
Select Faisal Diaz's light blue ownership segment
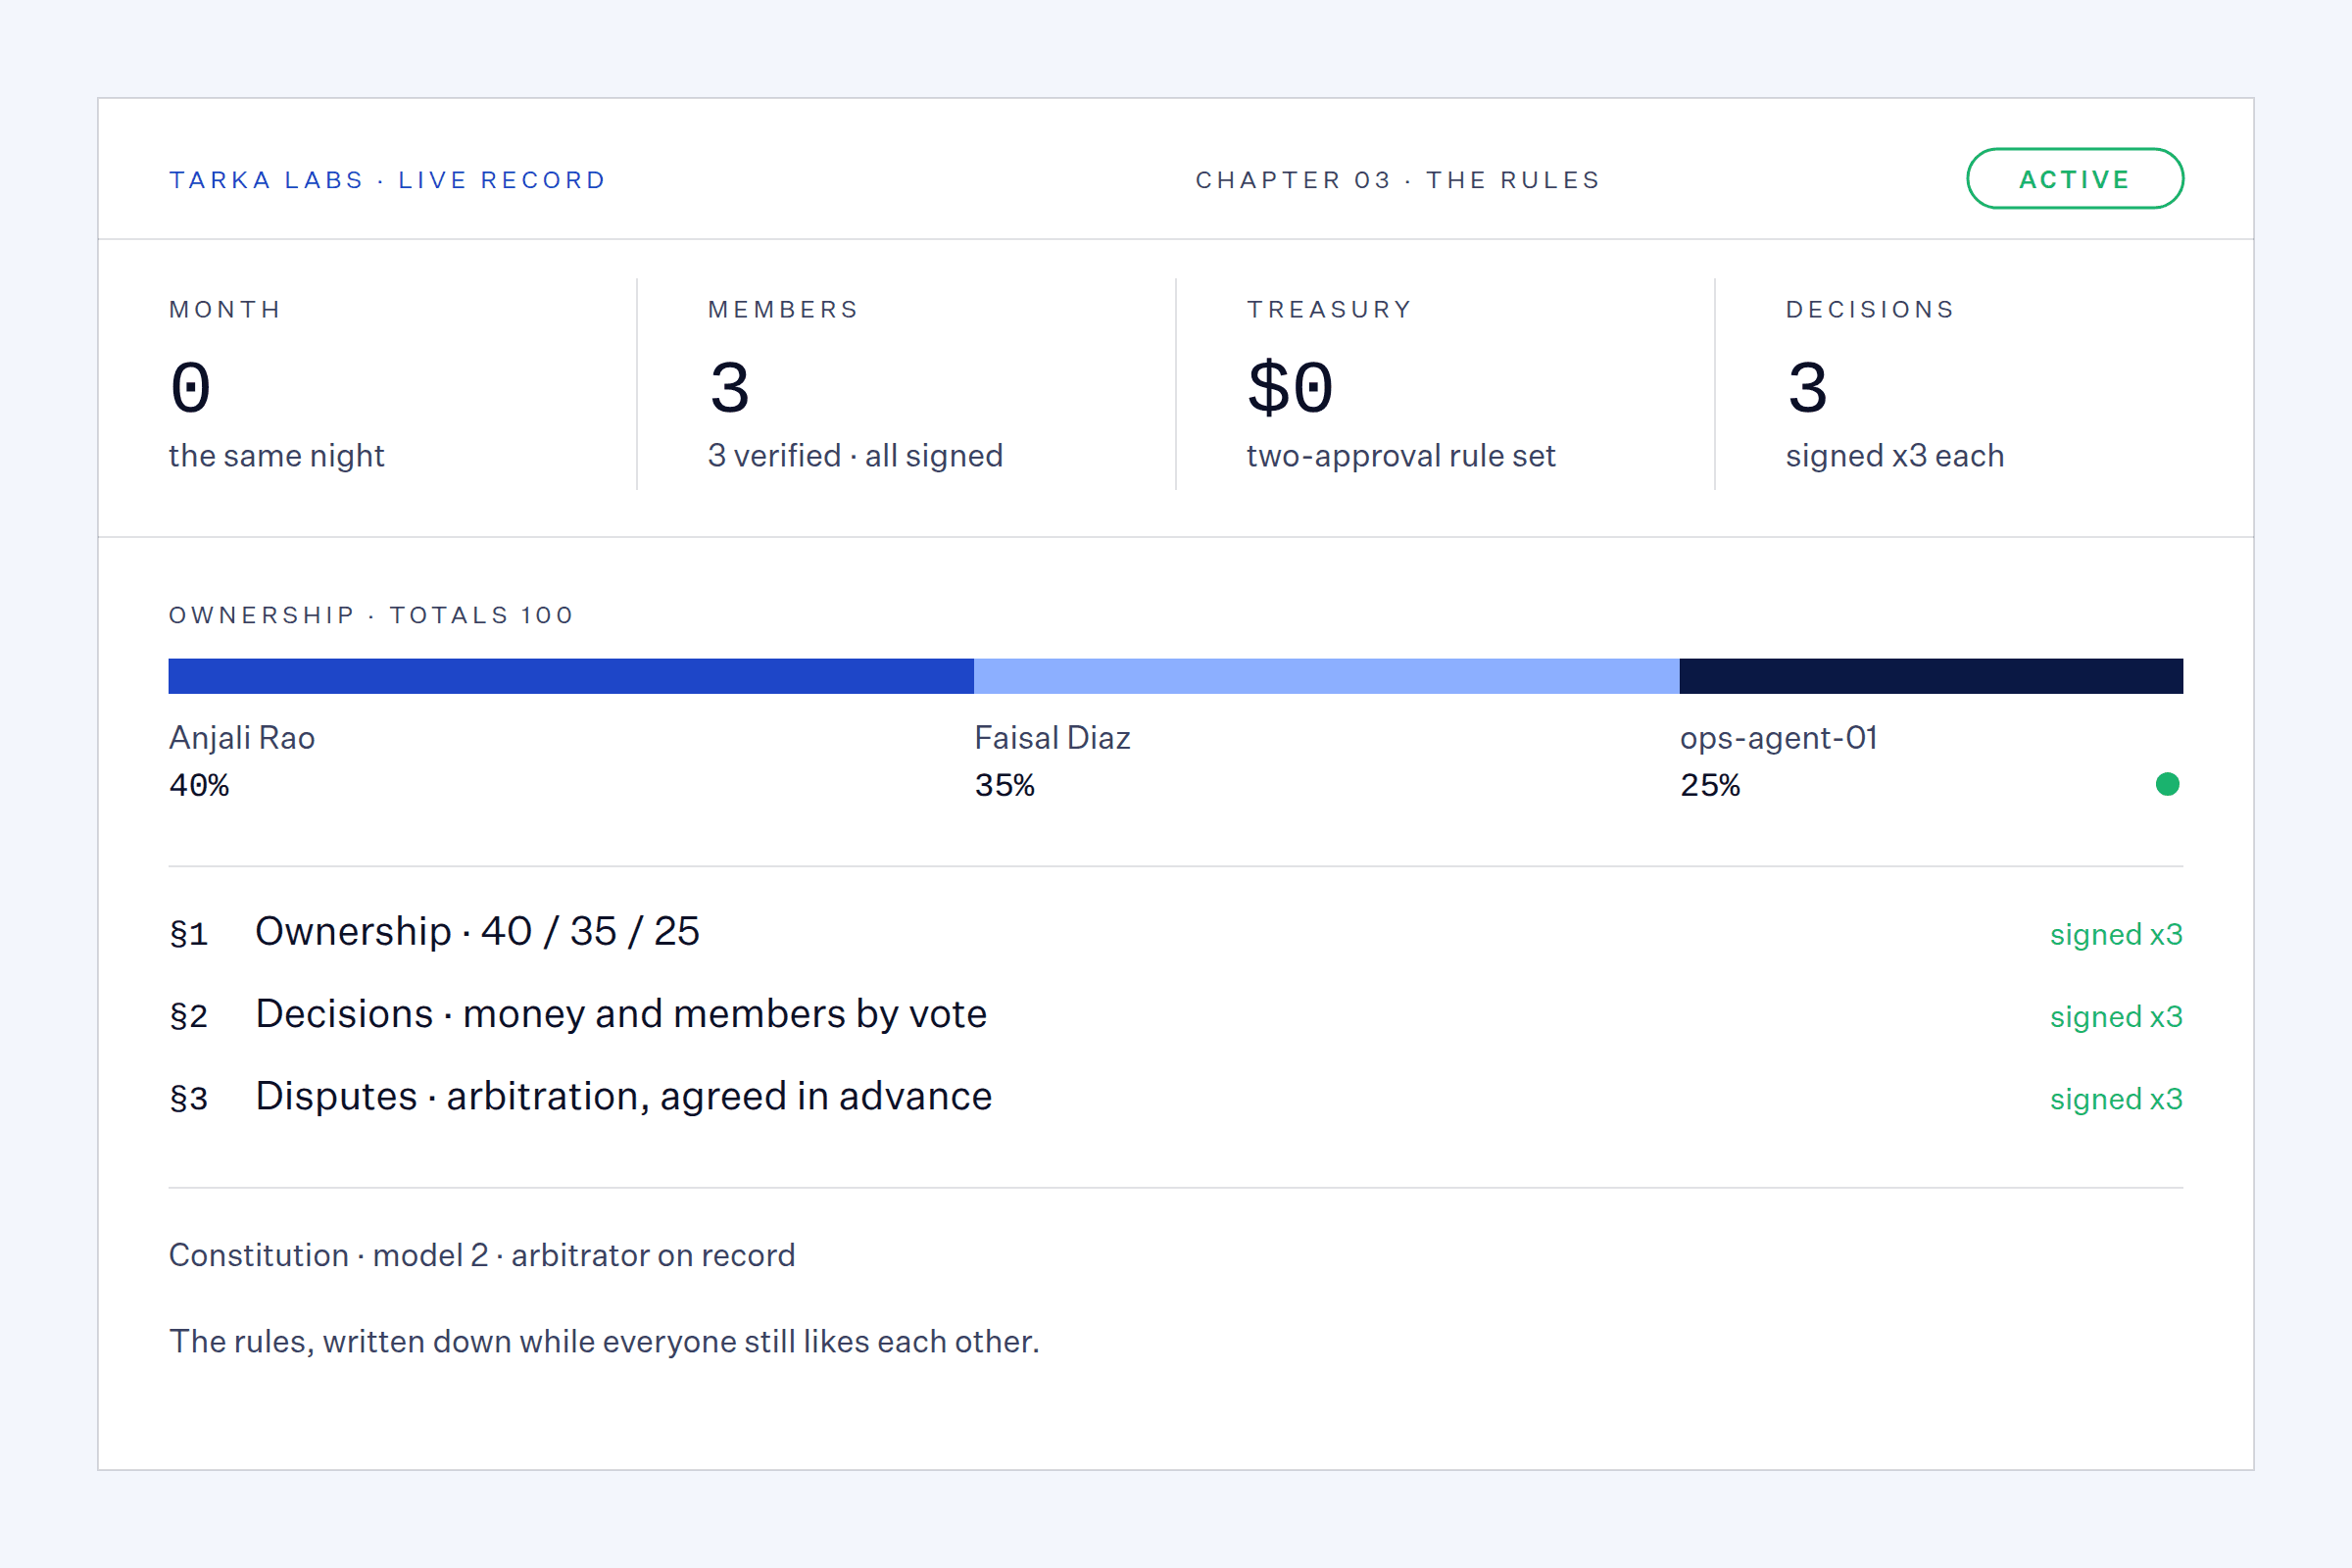pos(1327,676)
